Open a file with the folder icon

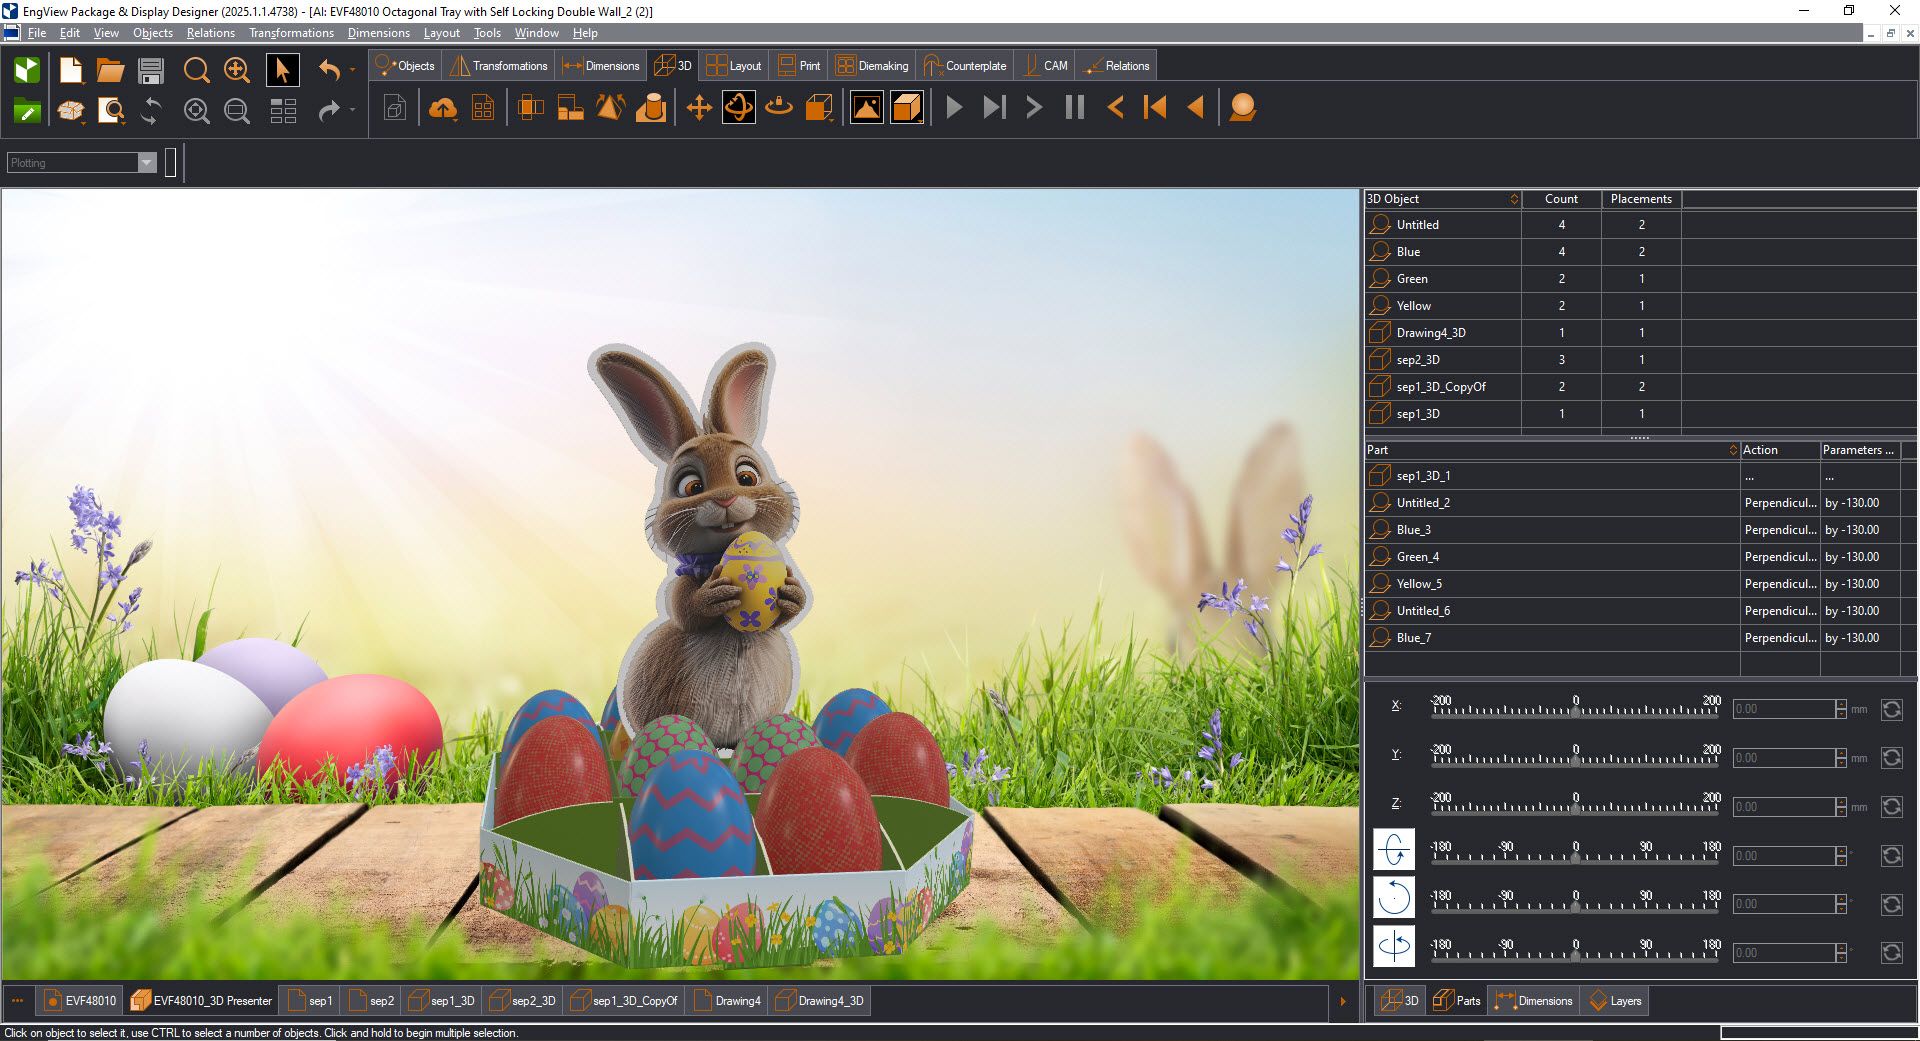coord(110,70)
